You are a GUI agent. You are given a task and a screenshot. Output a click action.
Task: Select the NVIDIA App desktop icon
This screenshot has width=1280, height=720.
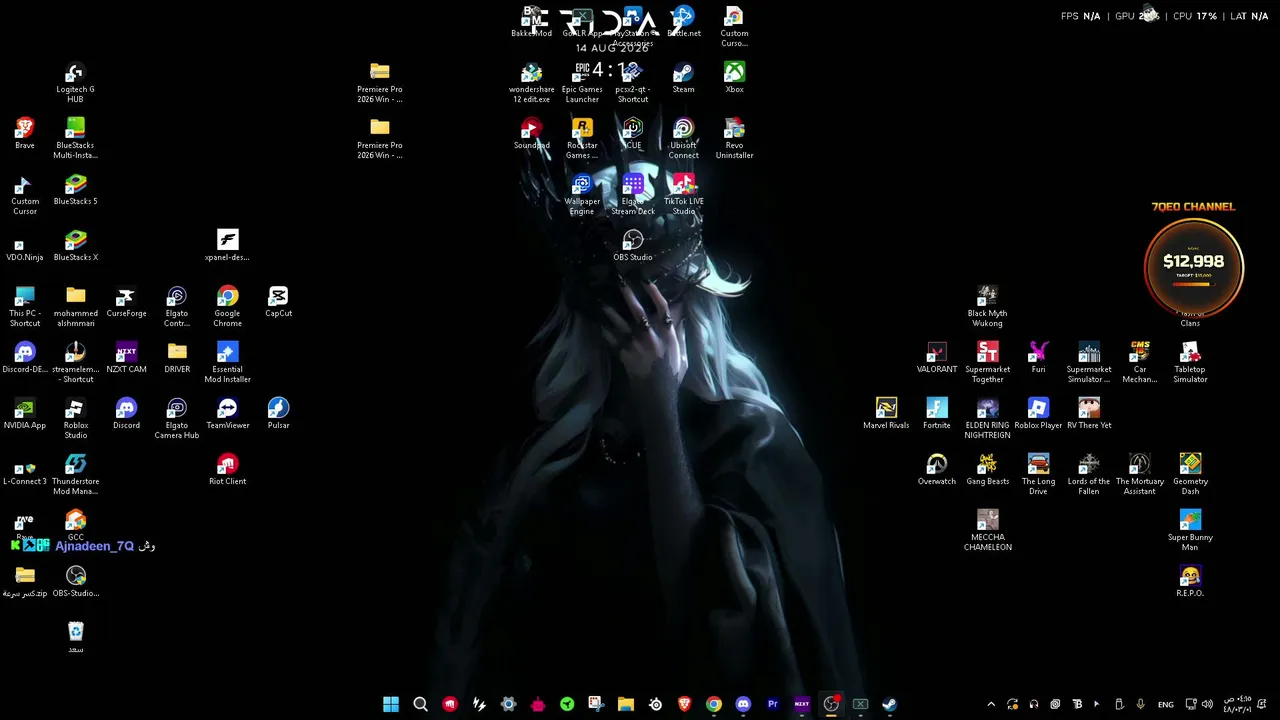tap(25, 414)
